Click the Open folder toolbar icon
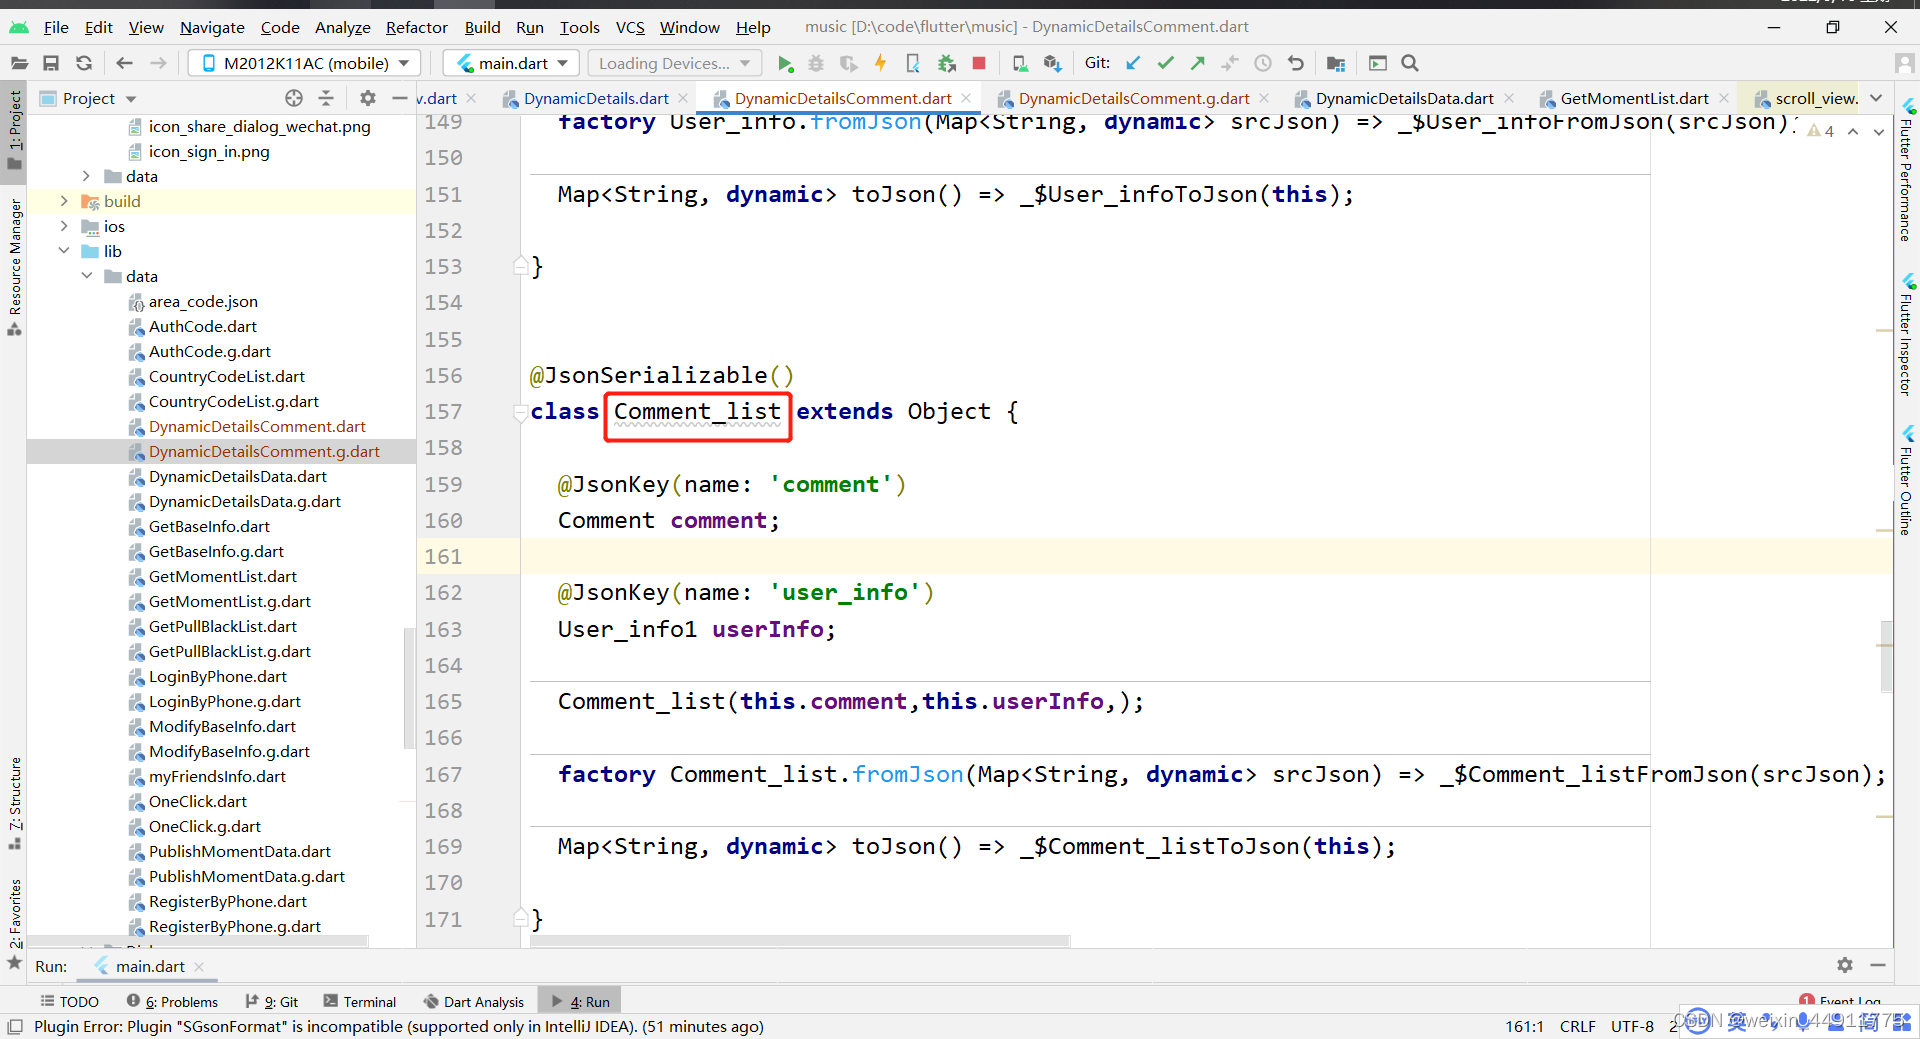Screen dimensions: 1920x1039 coord(19,63)
